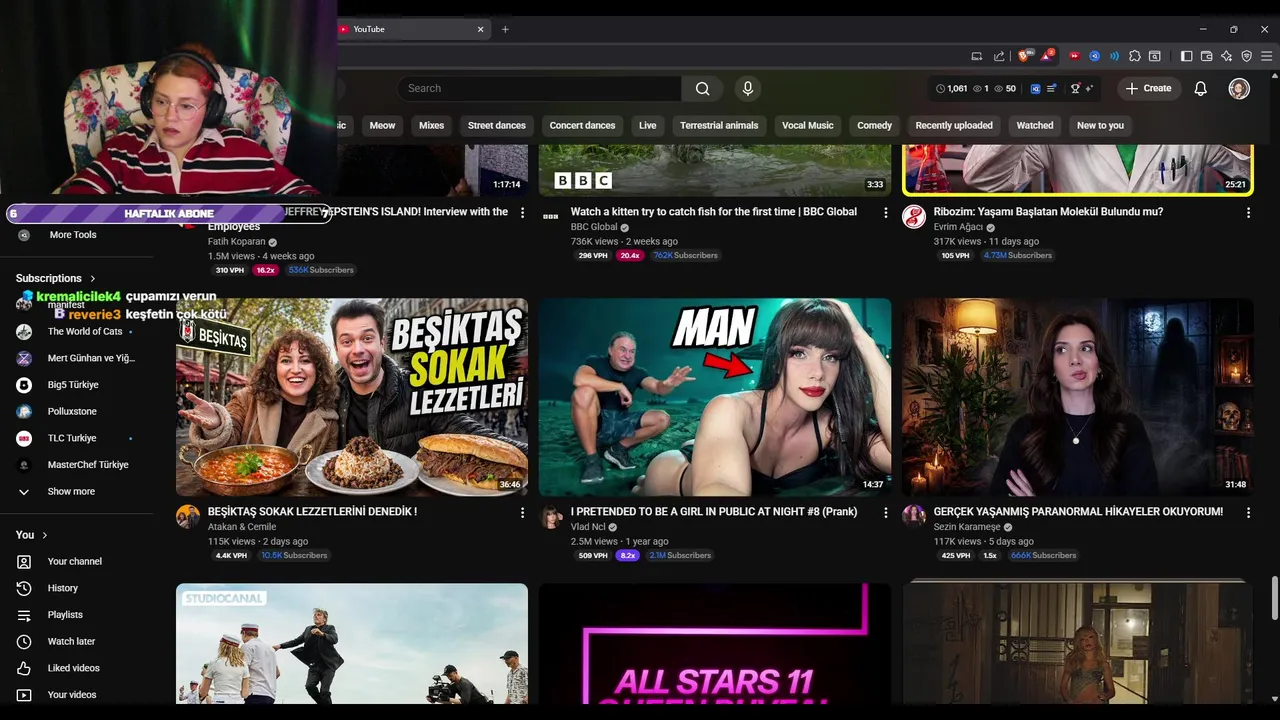Expand the You section chevron
The width and height of the screenshot is (1280, 720).
pos(45,535)
